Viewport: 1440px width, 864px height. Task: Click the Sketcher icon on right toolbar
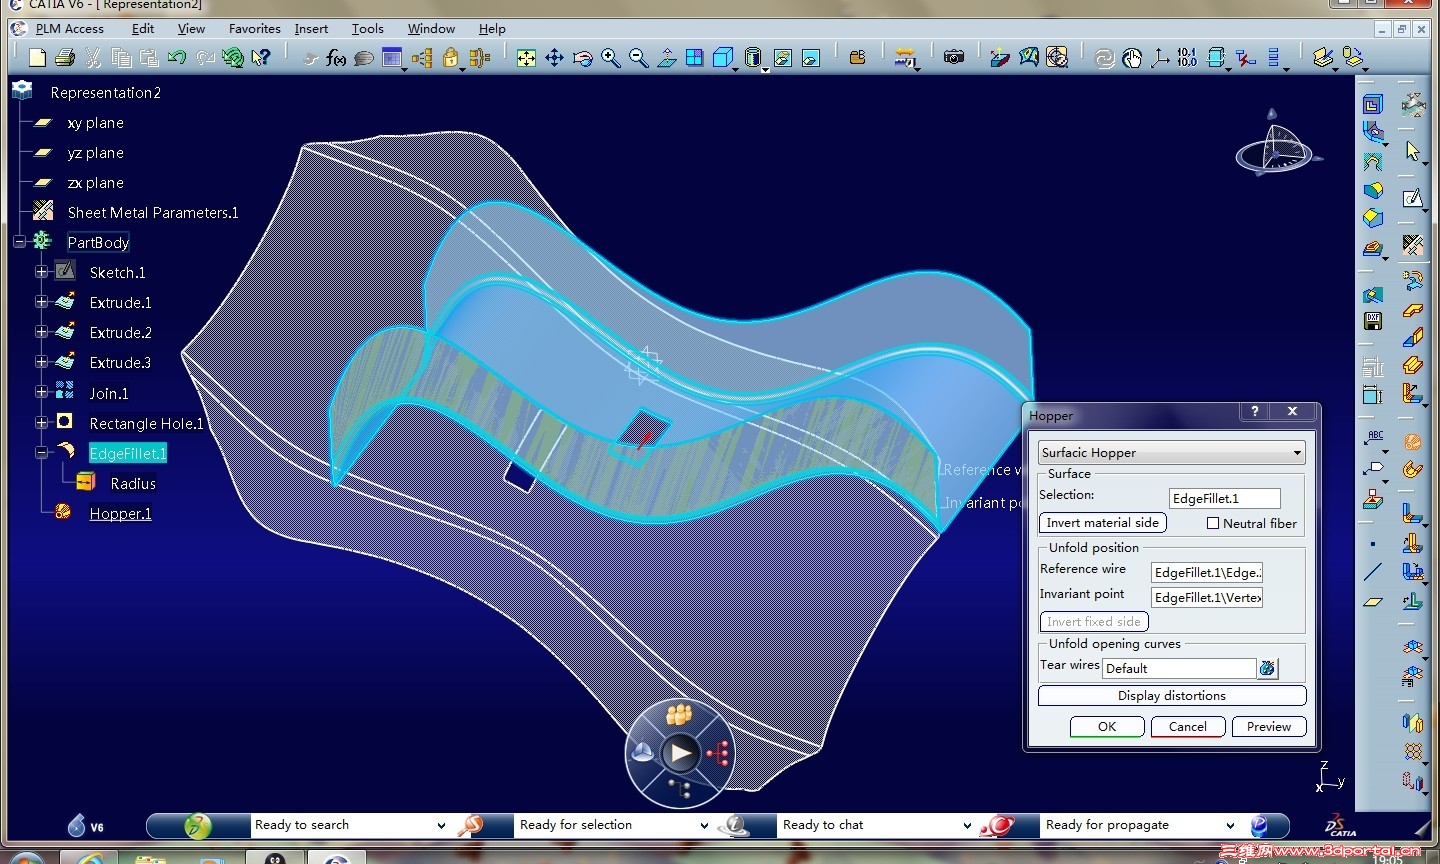pos(1412,198)
